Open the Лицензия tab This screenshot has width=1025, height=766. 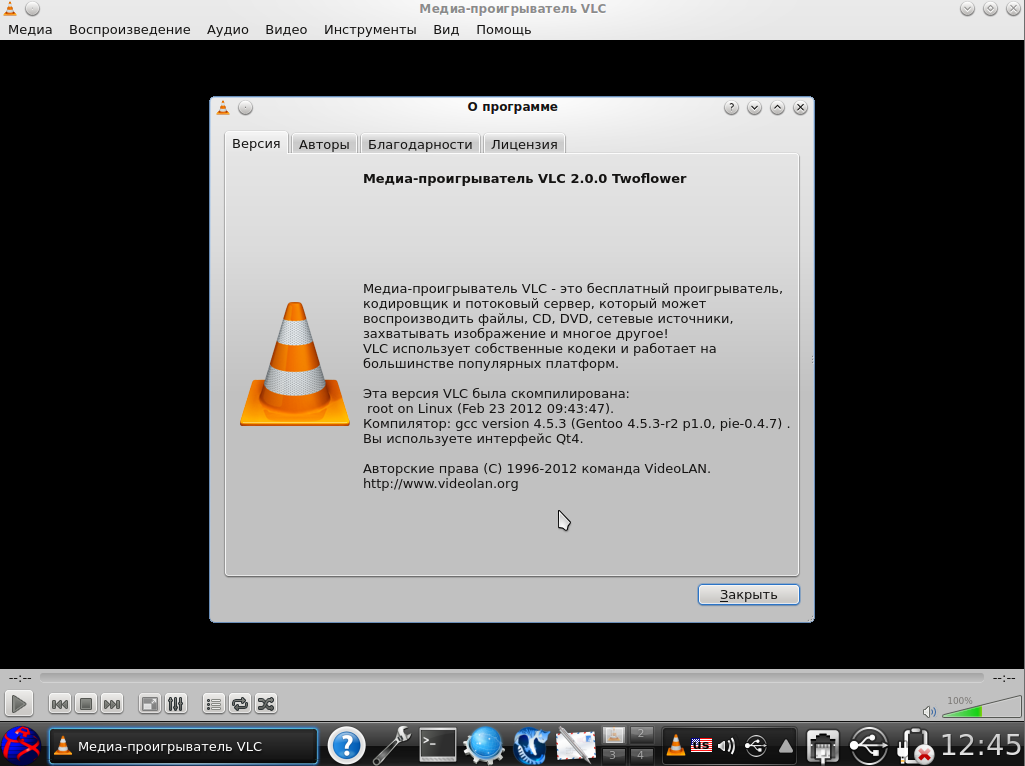click(524, 144)
